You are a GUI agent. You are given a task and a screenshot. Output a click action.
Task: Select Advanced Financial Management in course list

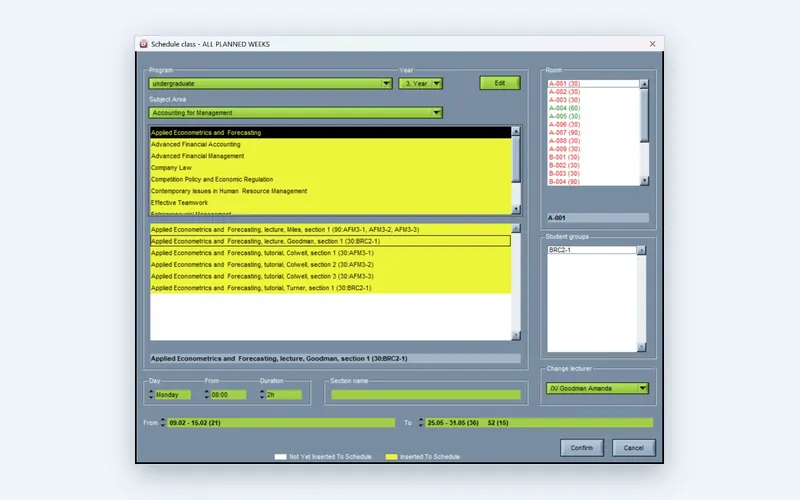[331, 156]
